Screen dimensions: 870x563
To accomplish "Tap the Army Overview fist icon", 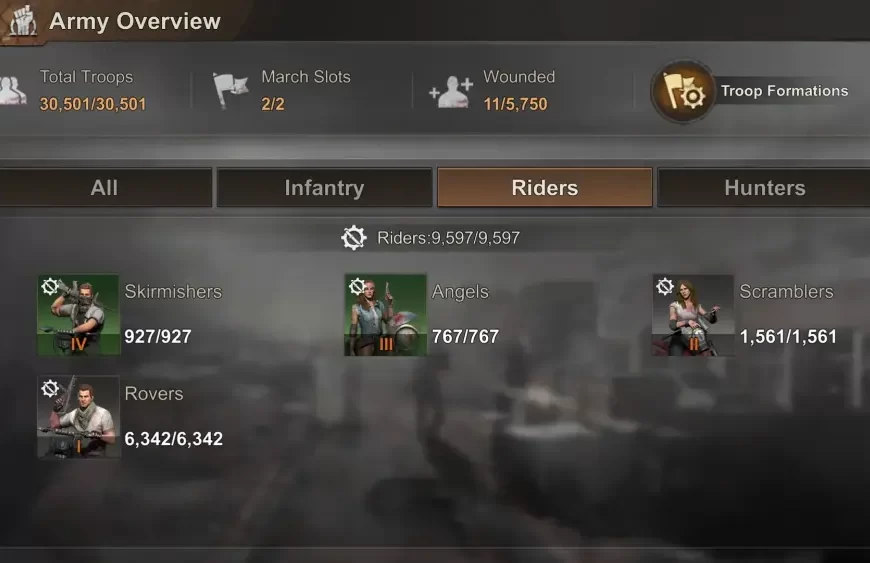I will [x=23, y=21].
